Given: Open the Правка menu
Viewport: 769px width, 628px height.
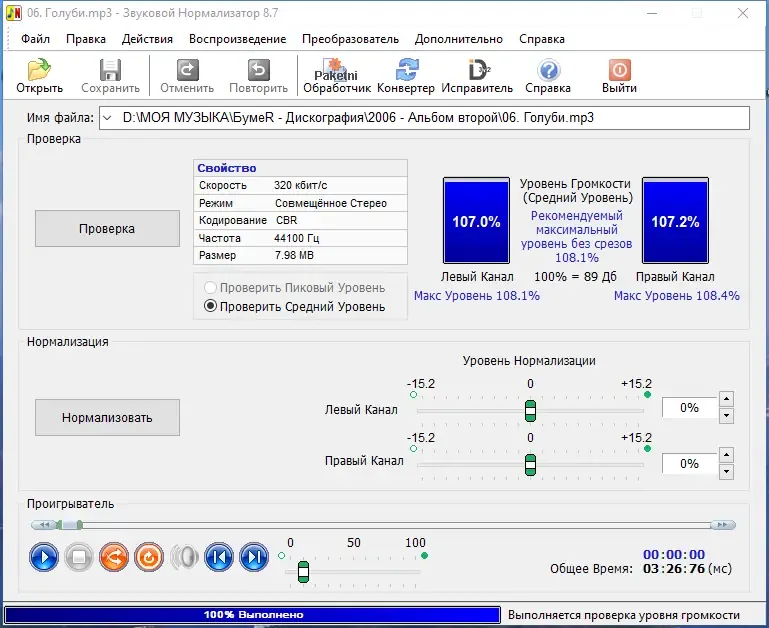Looking at the screenshot, I should [86, 39].
